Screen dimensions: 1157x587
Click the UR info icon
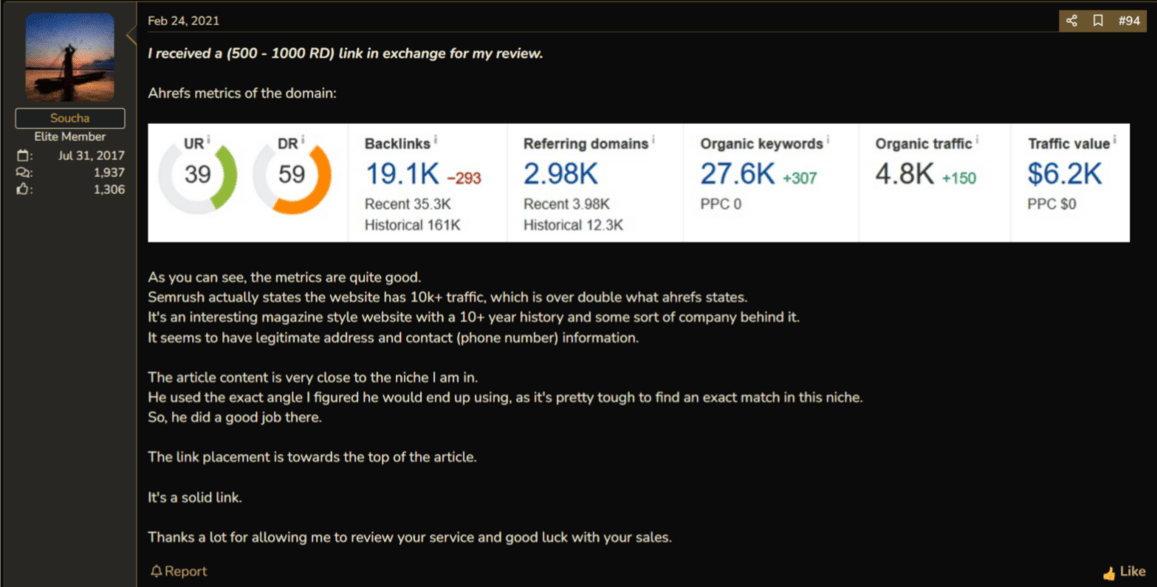209,139
